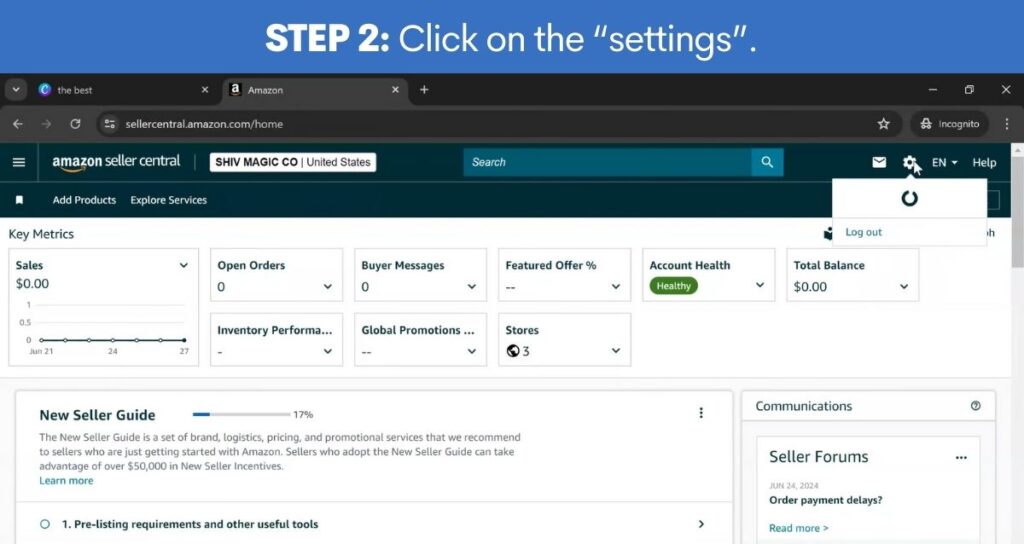Viewport: 1024px width, 544px height.
Task: Click SHIV MAGIC CO account switcher
Action: [x=293, y=162]
